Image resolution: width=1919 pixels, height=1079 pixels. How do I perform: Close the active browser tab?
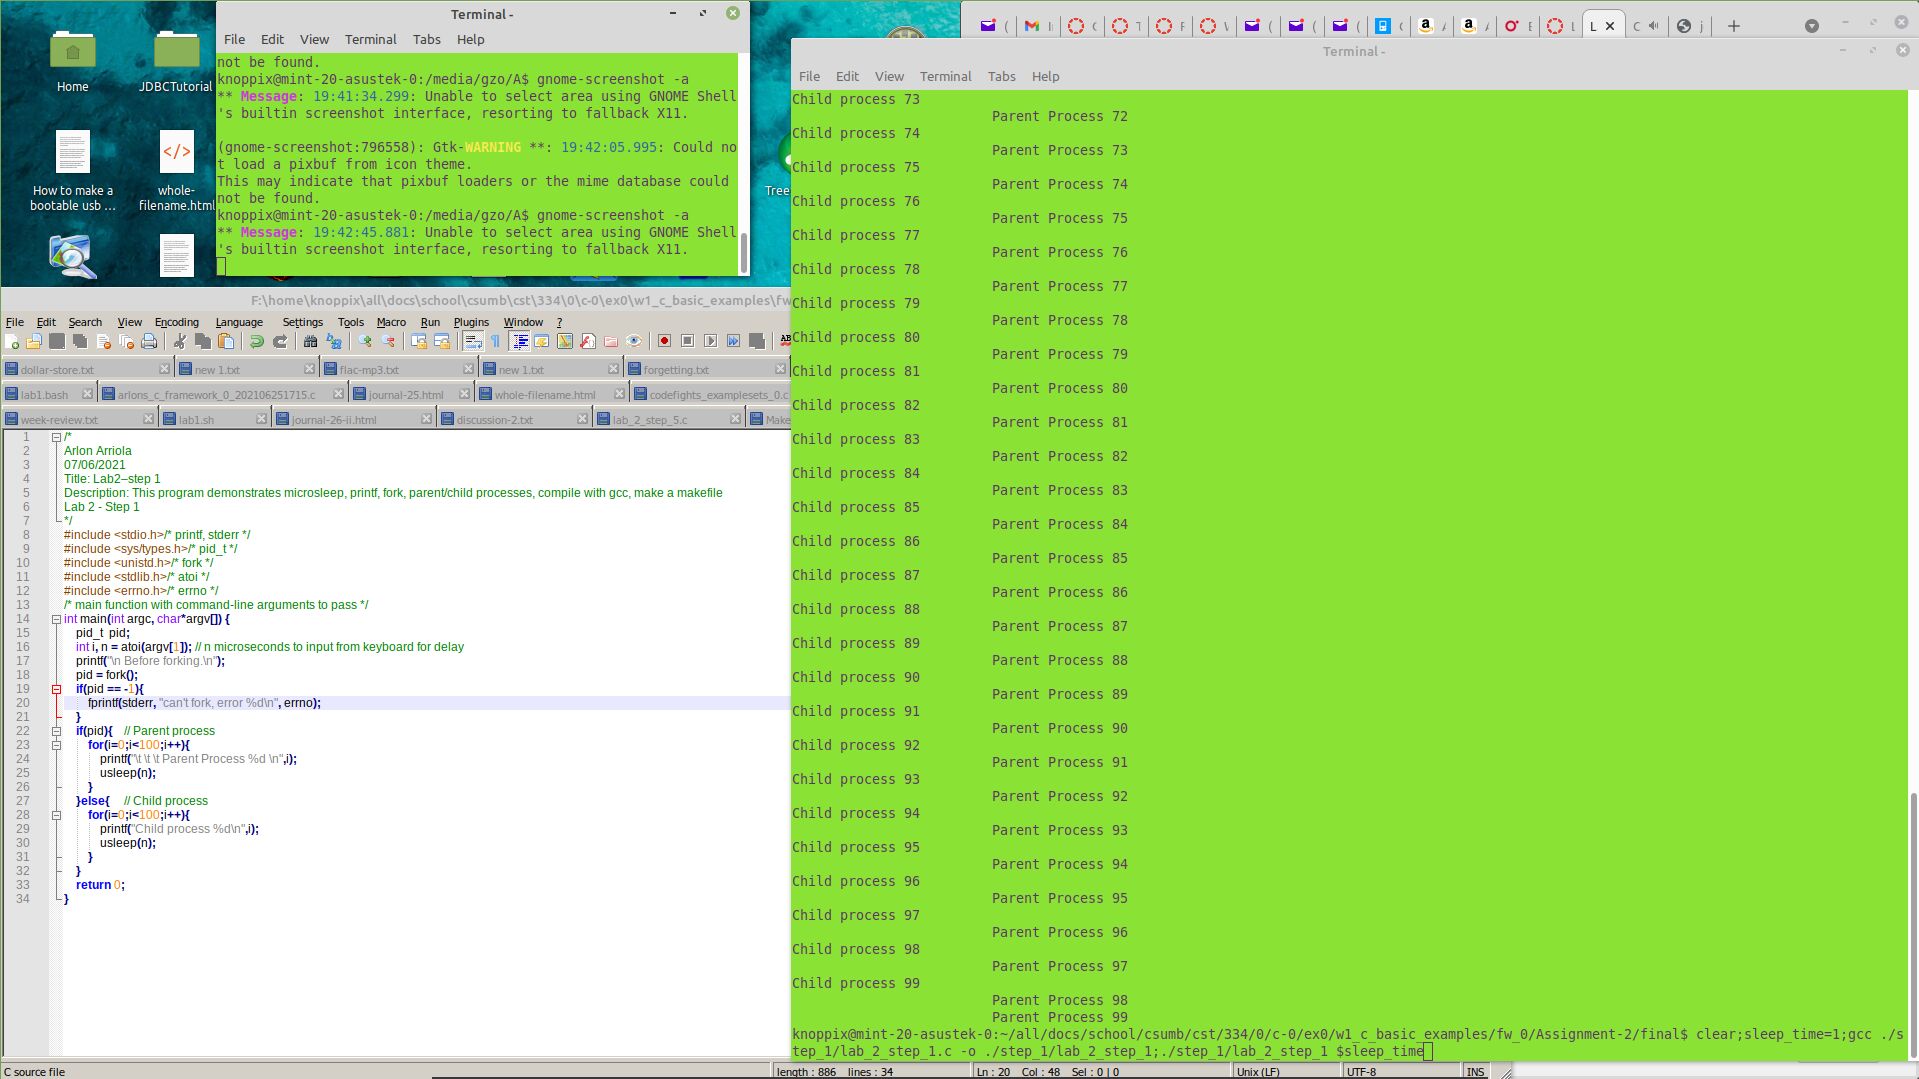coord(1610,26)
